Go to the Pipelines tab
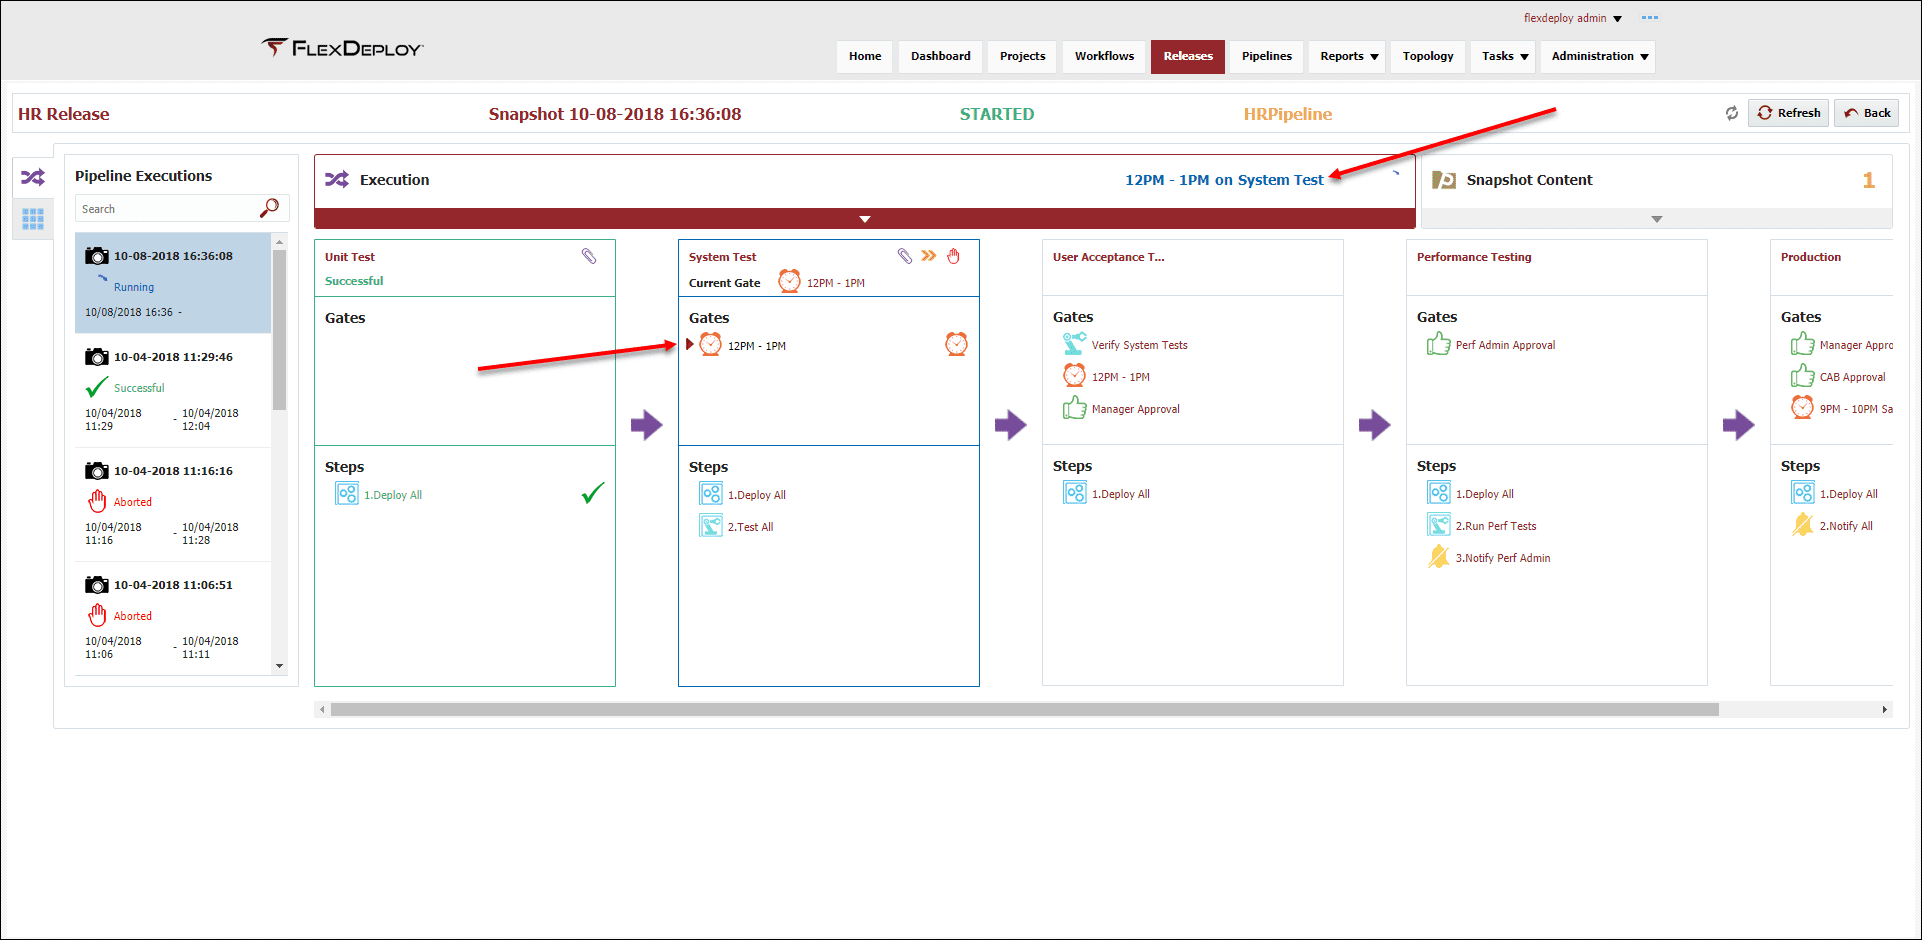This screenshot has width=1922, height=940. (x=1266, y=57)
